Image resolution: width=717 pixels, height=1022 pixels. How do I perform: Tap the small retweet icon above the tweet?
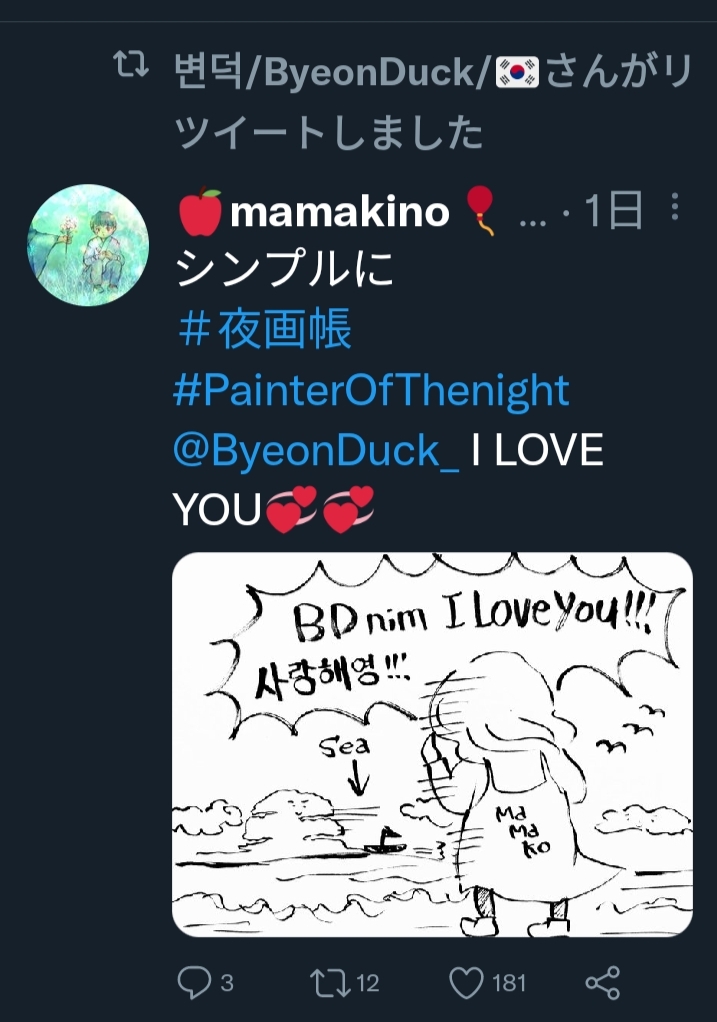pyautogui.click(x=131, y=70)
